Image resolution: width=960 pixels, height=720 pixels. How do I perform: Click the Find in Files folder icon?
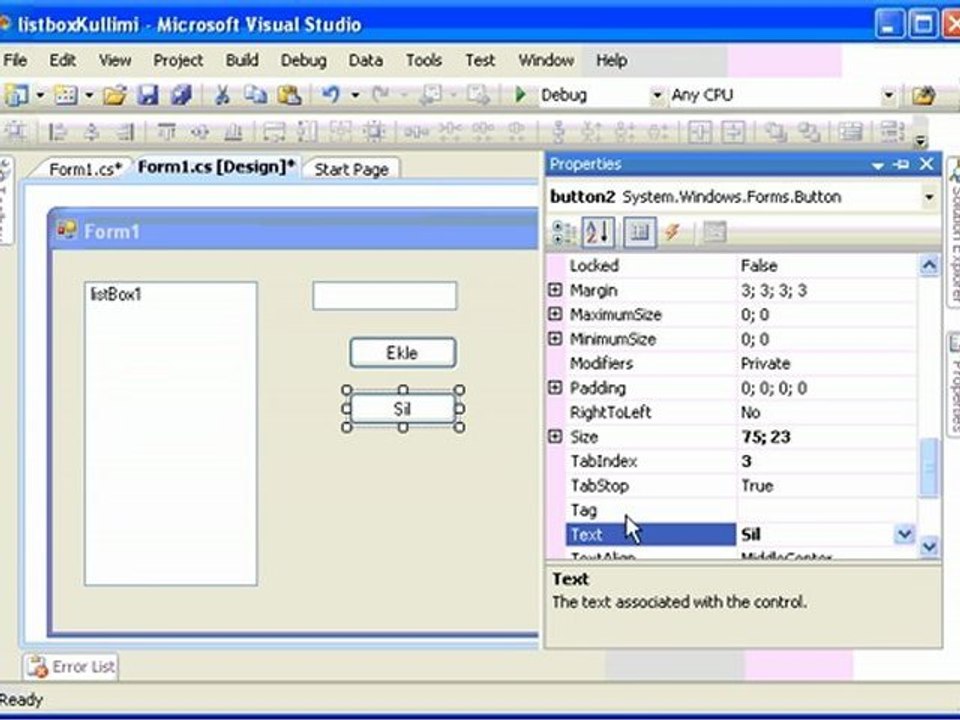923,95
